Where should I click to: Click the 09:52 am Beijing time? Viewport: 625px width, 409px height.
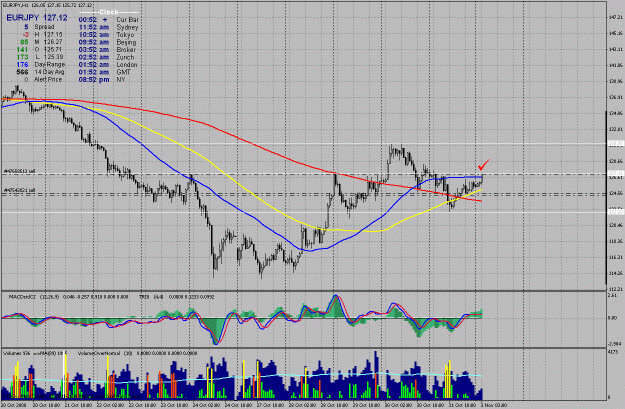pos(94,42)
